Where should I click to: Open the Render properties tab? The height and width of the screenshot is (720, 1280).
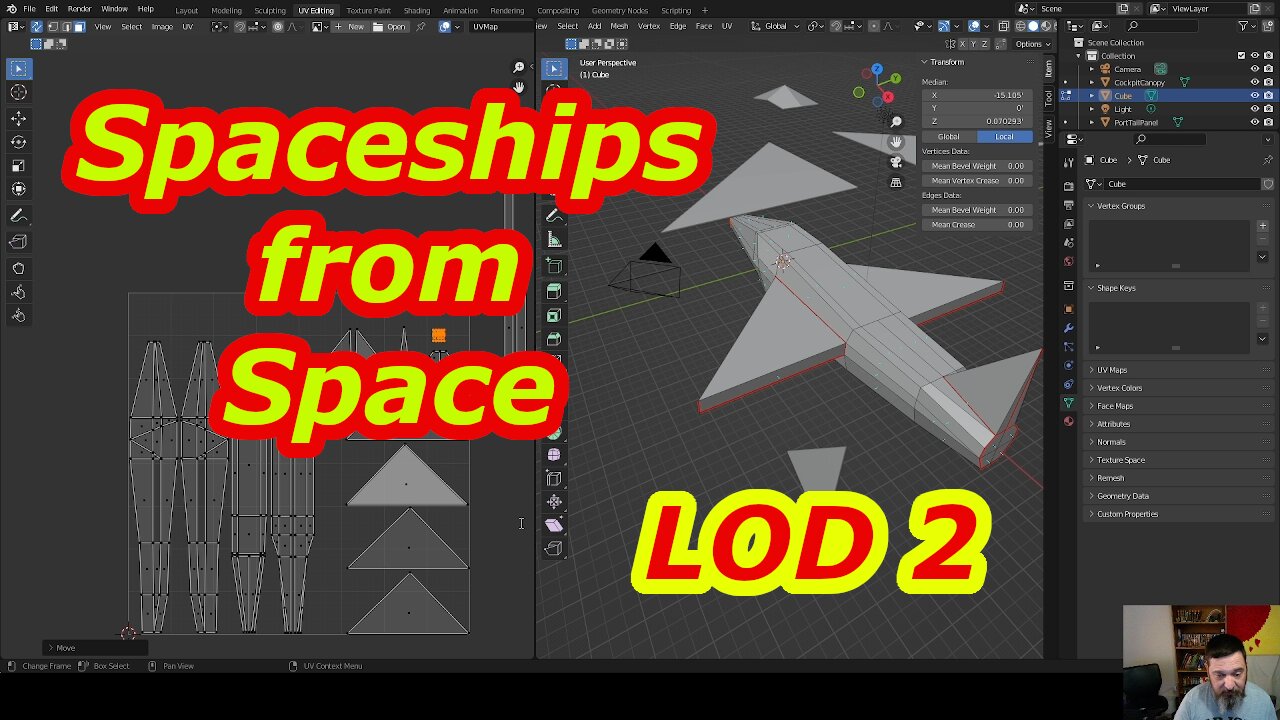[1069, 186]
